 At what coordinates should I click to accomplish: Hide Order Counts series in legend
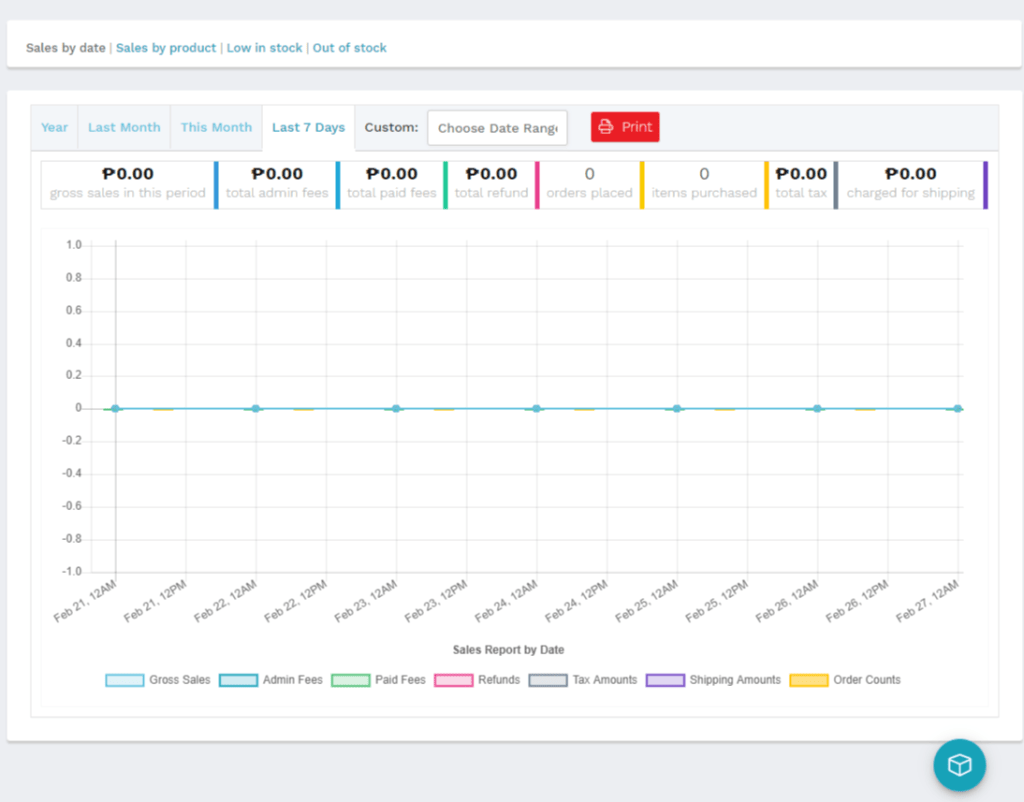coord(809,680)
